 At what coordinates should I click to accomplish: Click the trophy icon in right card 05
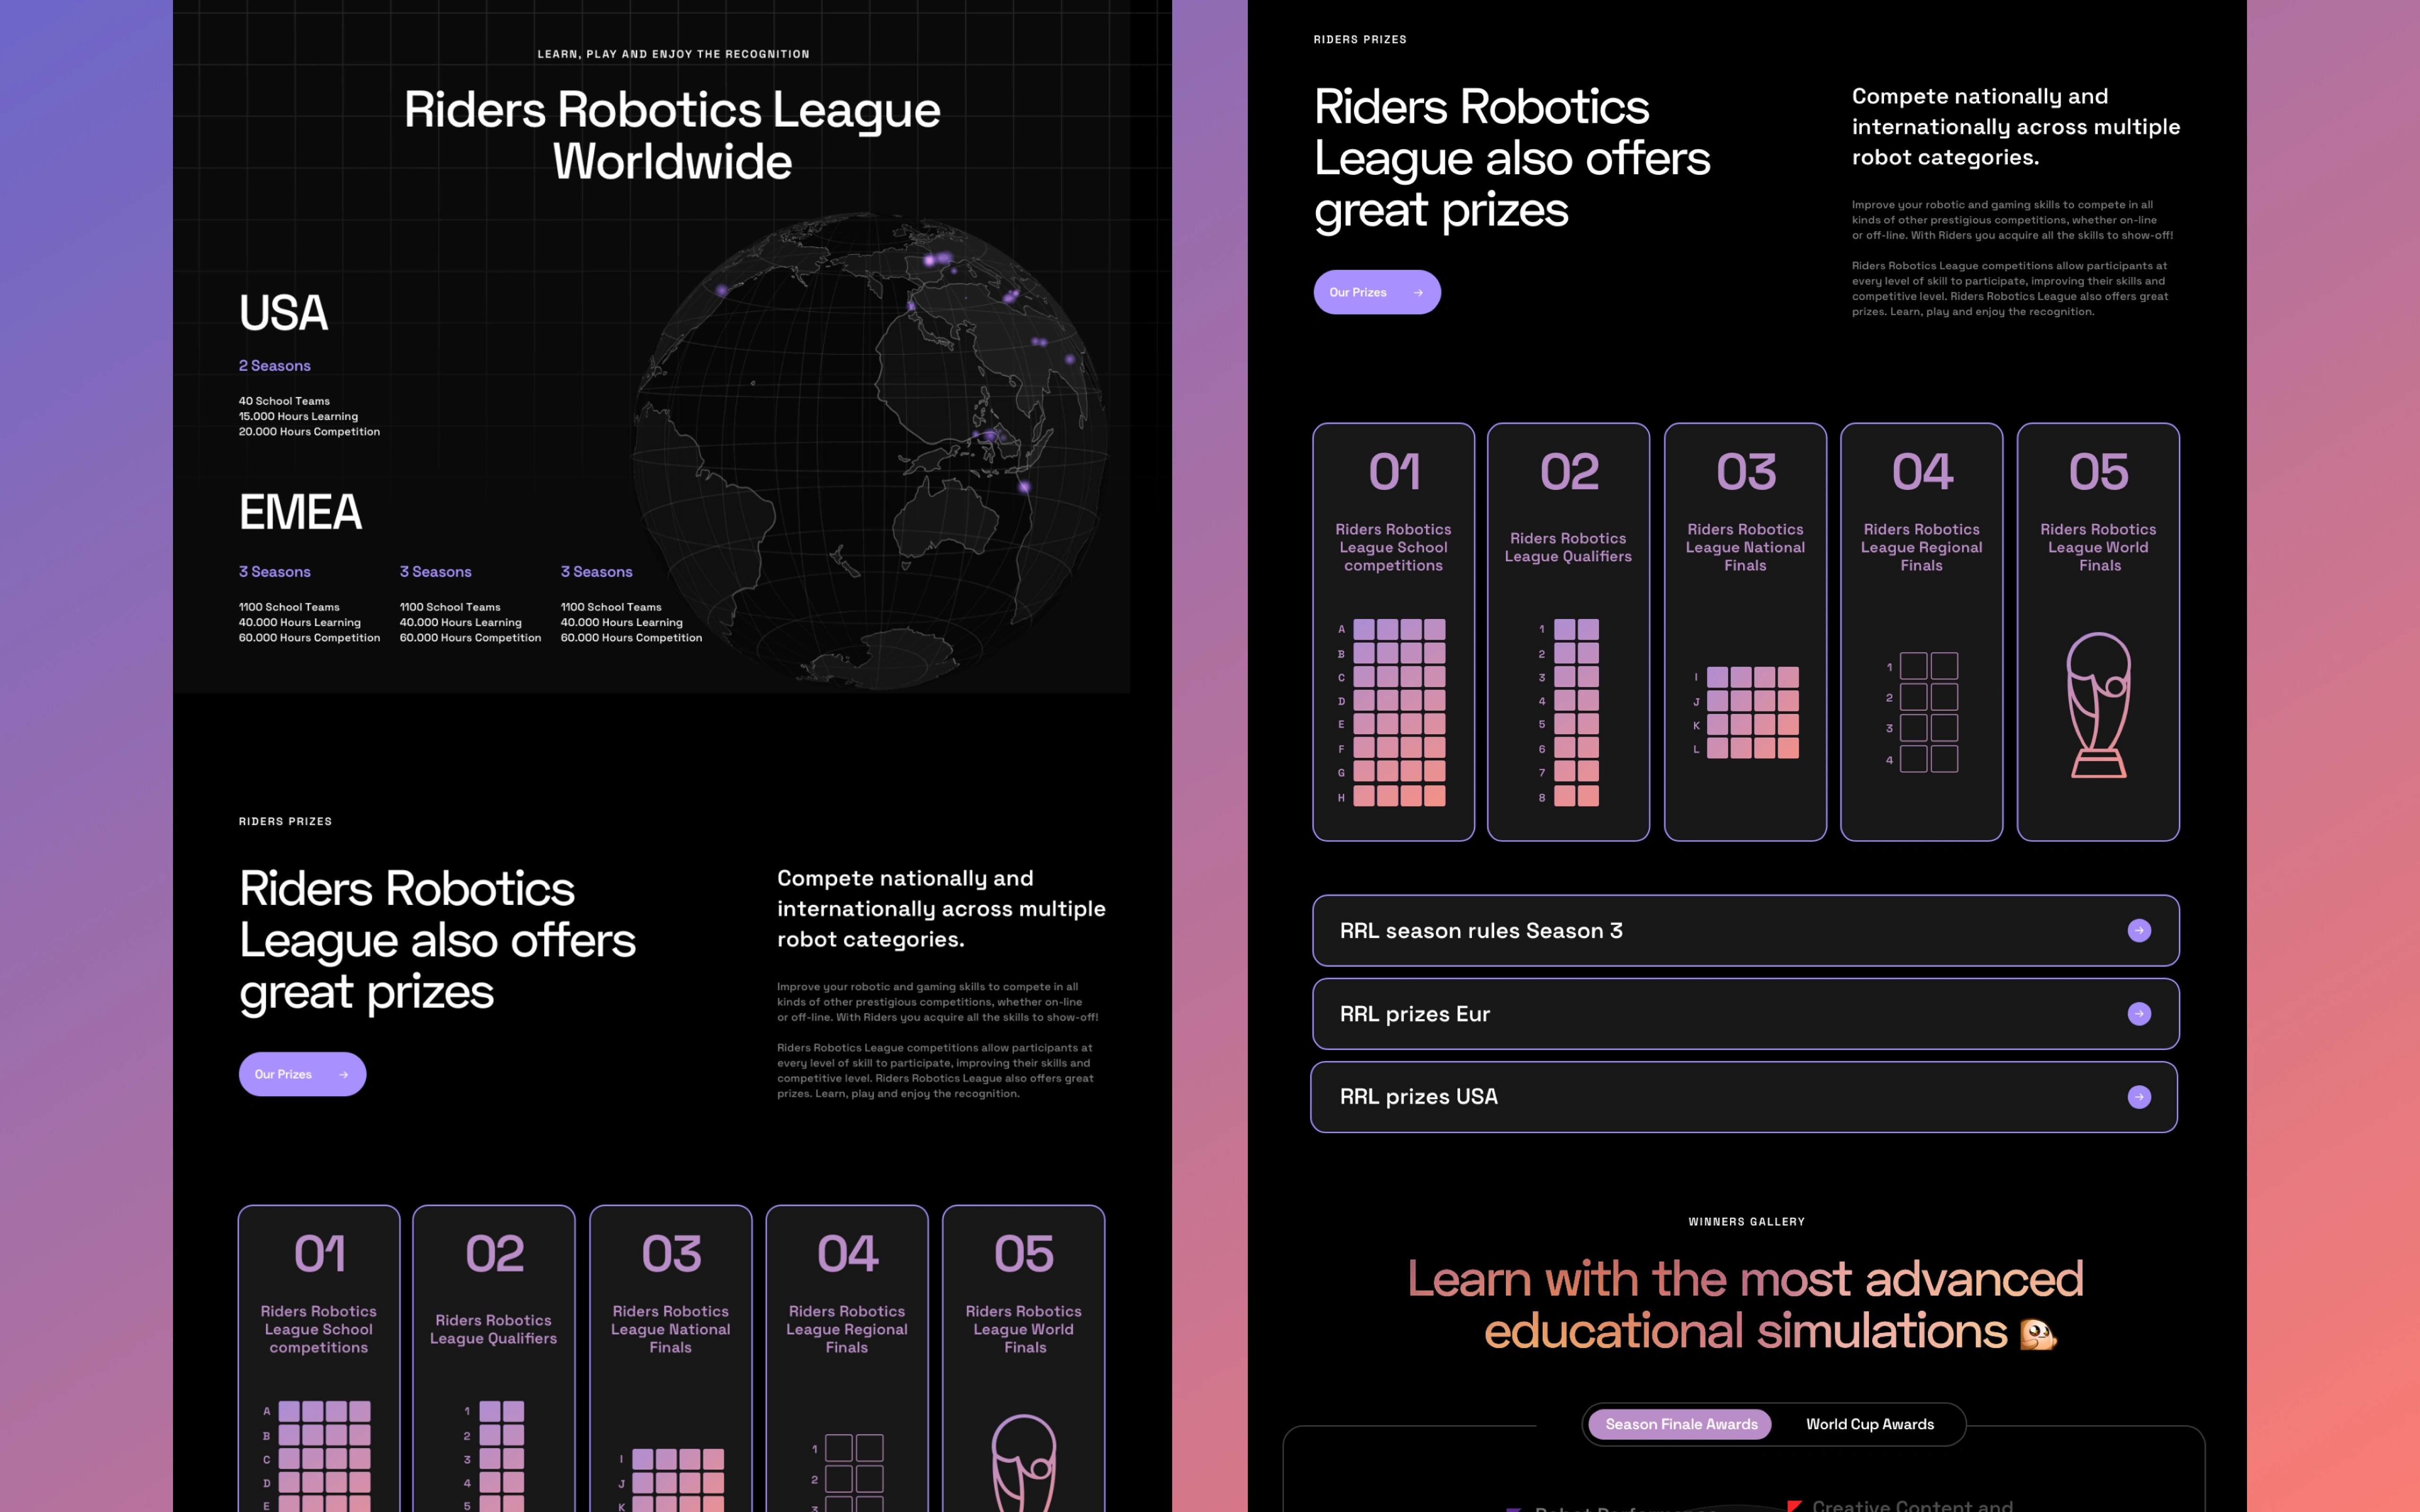(x=2098, y=705)
